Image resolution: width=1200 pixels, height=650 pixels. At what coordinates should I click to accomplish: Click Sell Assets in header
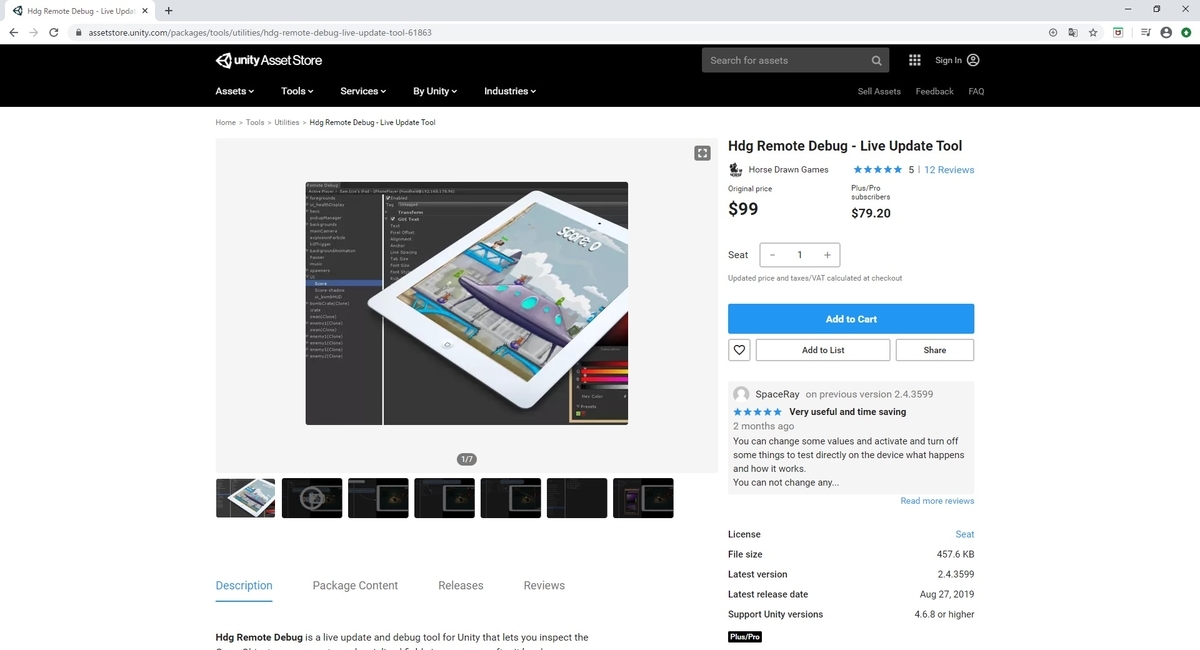point(879,91)
